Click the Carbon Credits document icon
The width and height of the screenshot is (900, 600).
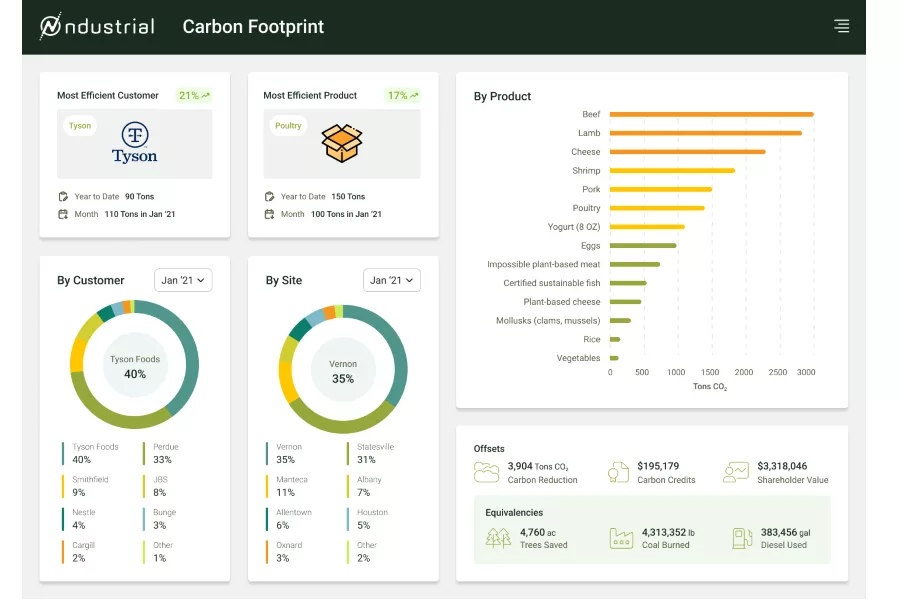point(619,472)
